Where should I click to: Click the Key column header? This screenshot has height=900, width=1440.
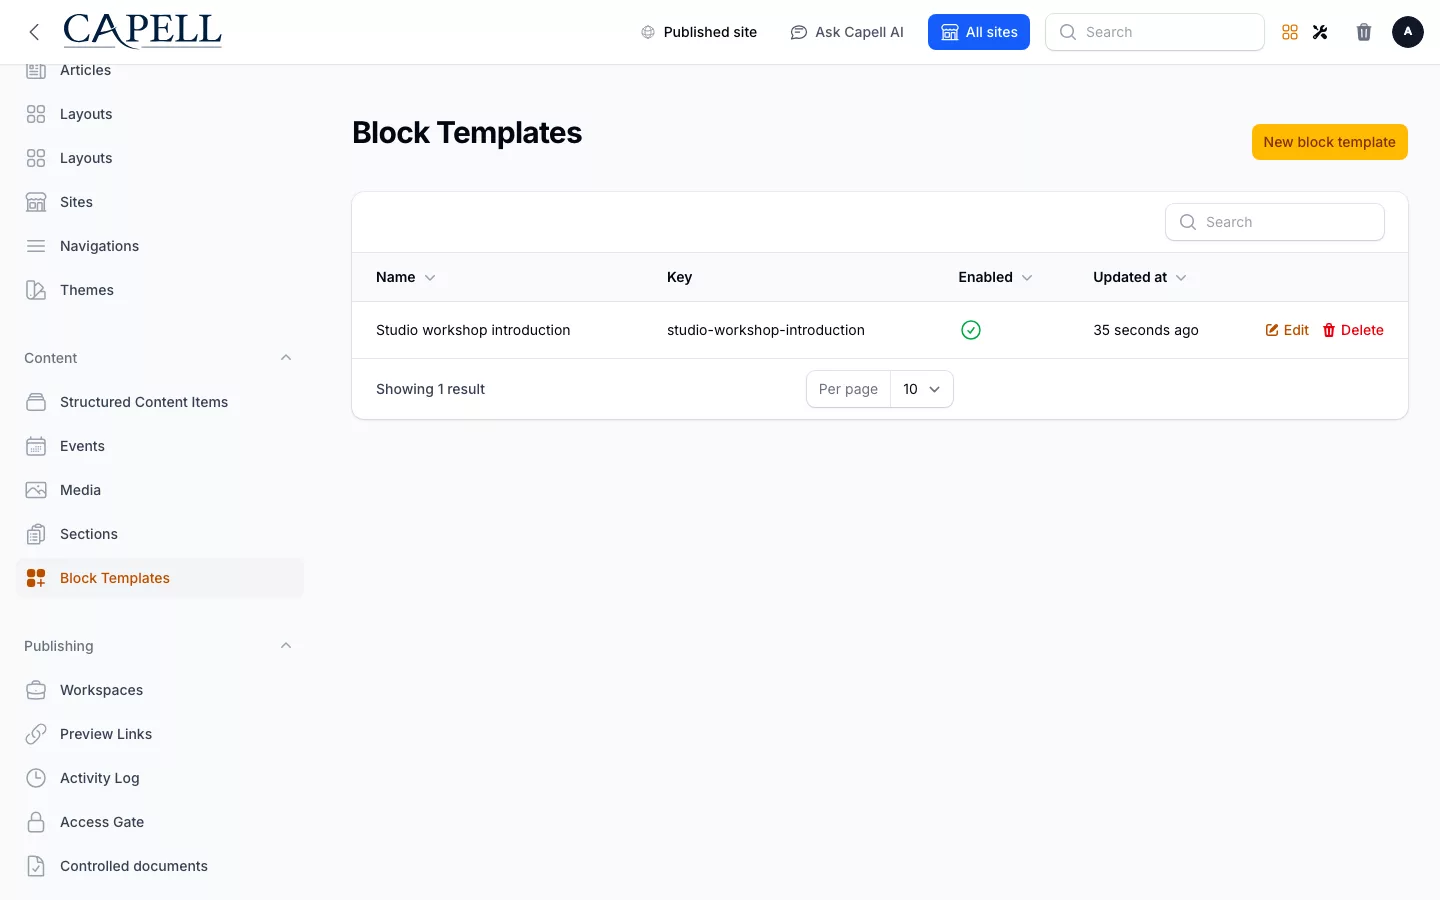680,277
